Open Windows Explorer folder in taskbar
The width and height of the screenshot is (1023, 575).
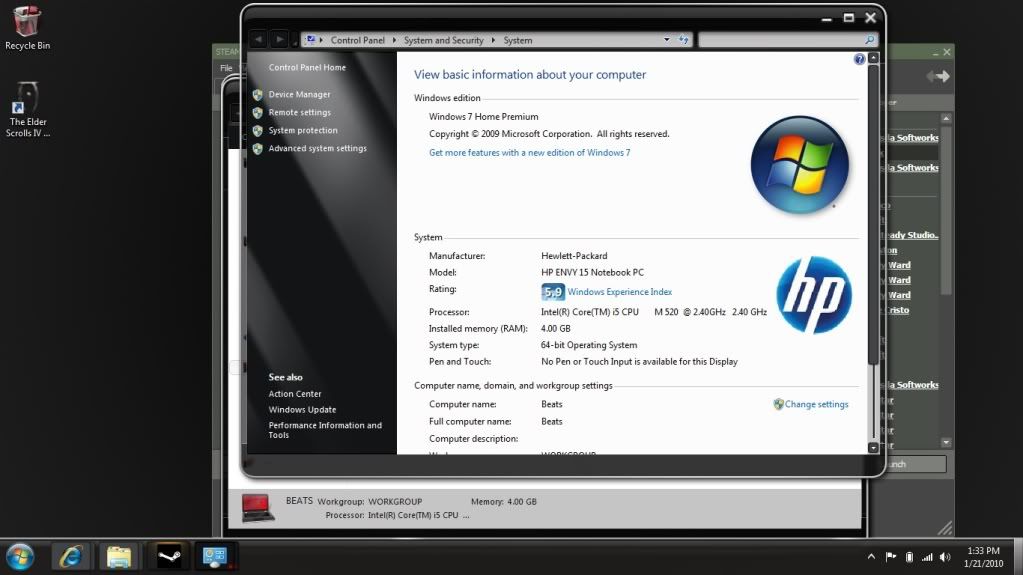[119, 557]
